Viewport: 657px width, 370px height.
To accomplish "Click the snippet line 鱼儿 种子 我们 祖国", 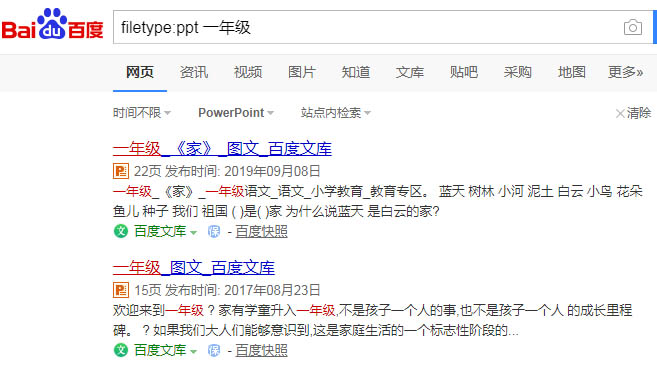I will pos(276,211).
